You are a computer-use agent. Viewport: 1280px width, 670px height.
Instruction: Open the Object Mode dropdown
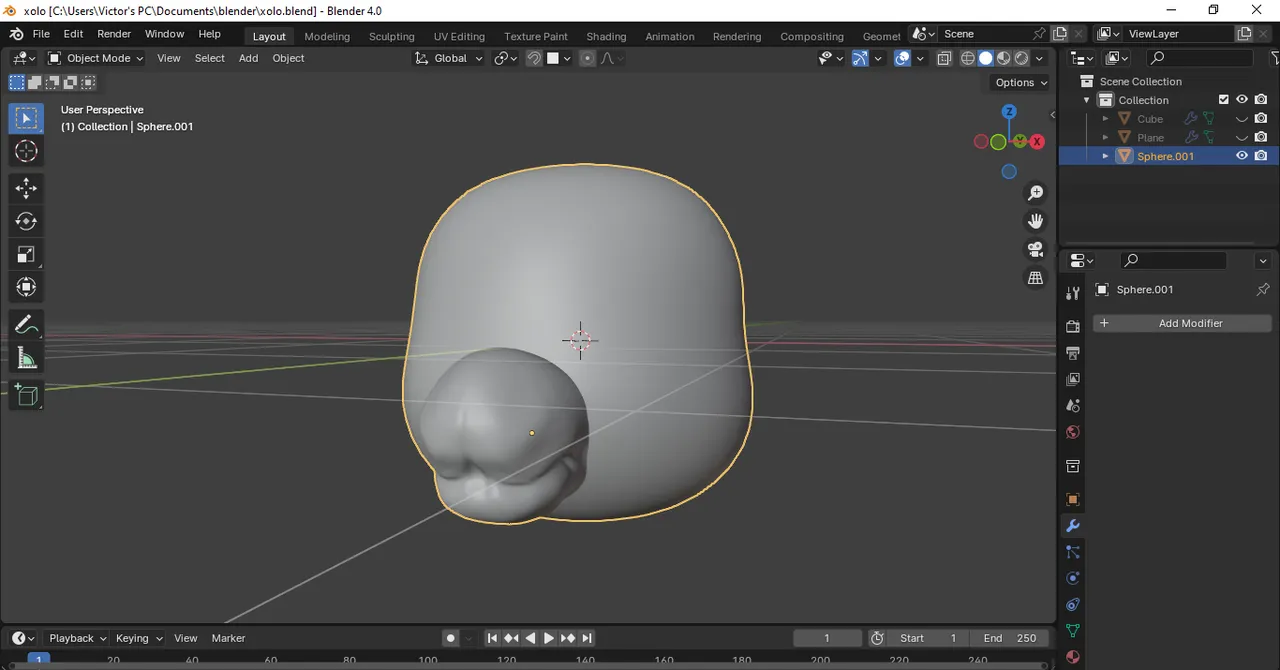point(96,58)
